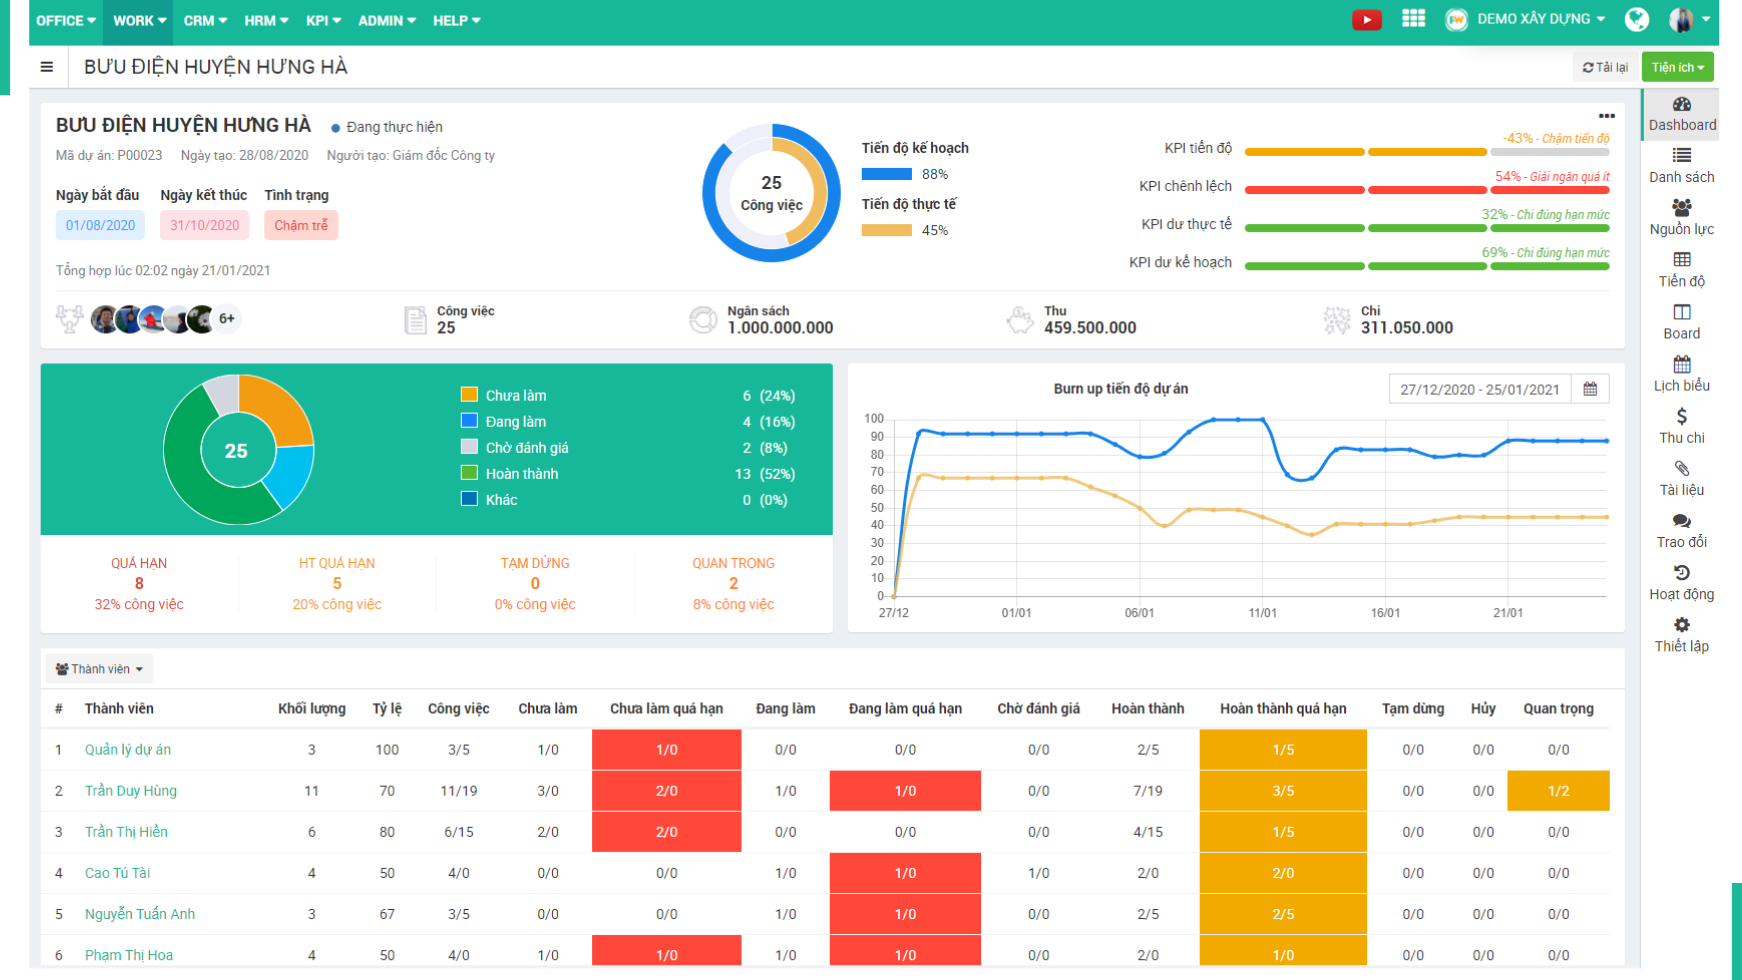Click the KPI chênh lệch progress bar
The height and width of the screenshot is (980, 1742).
tap(1427, 190)
